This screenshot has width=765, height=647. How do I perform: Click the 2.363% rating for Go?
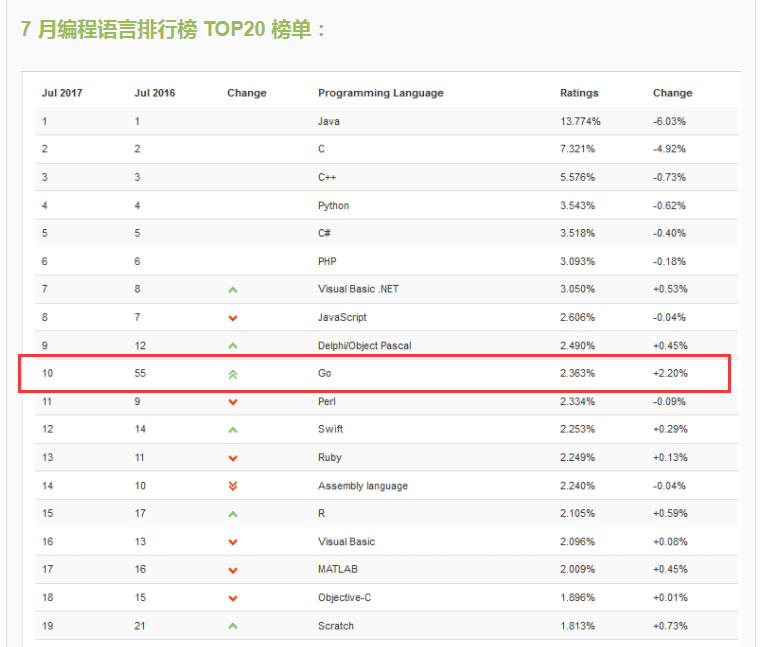tap(577, 373)
